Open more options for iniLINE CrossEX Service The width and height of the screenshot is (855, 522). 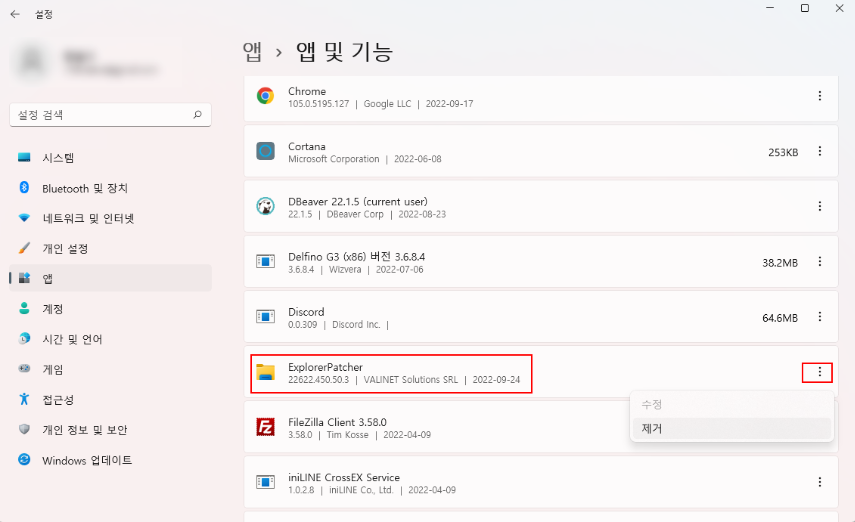(820, 482)
